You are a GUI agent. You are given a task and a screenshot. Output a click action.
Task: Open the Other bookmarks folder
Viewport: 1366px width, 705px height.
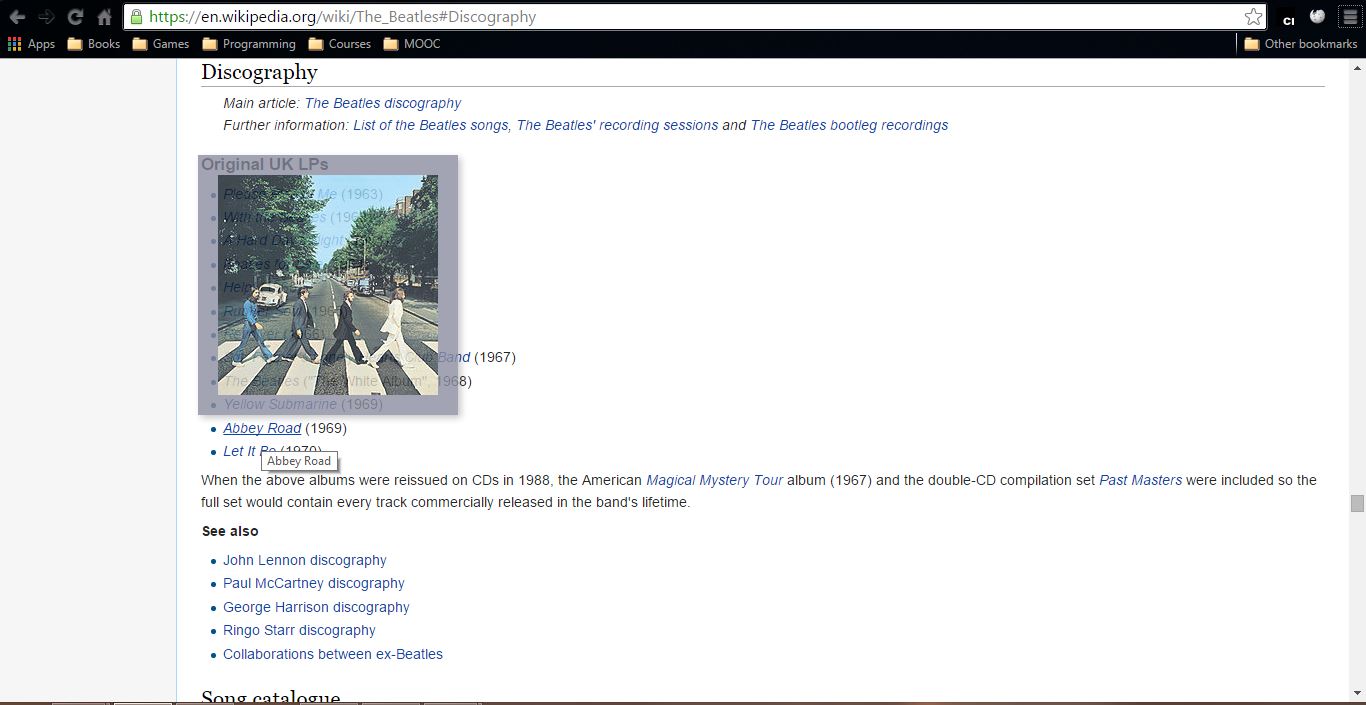point(1301,44)
